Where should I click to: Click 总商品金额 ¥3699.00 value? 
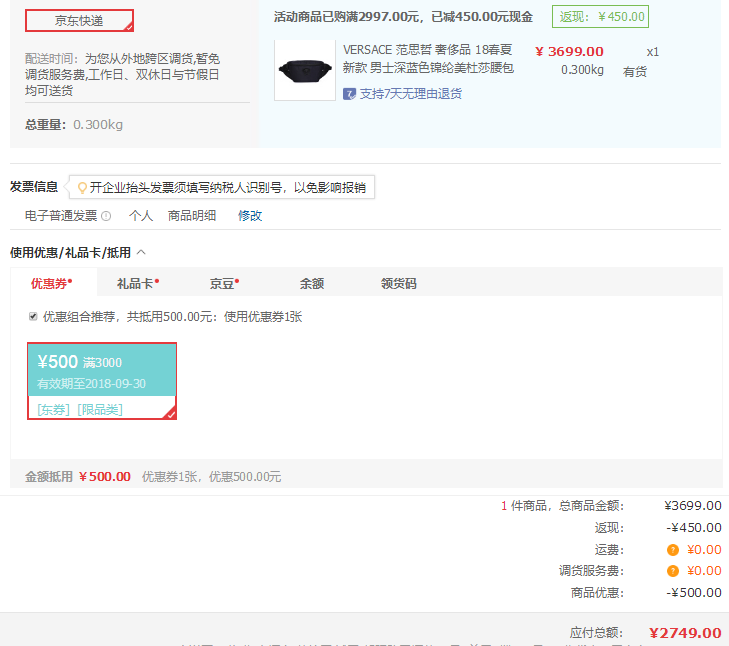click(x=693, y=506)
